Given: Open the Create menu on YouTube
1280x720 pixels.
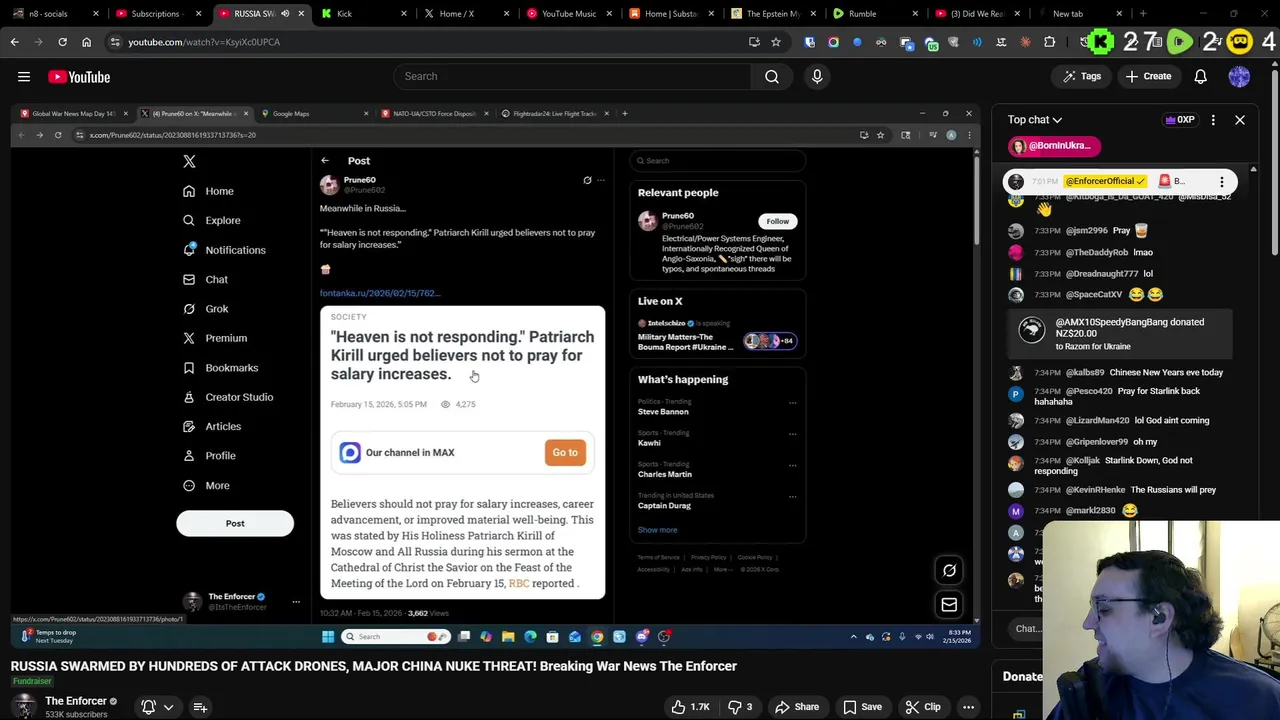Looking at the screenshot, I should 1148,76.
